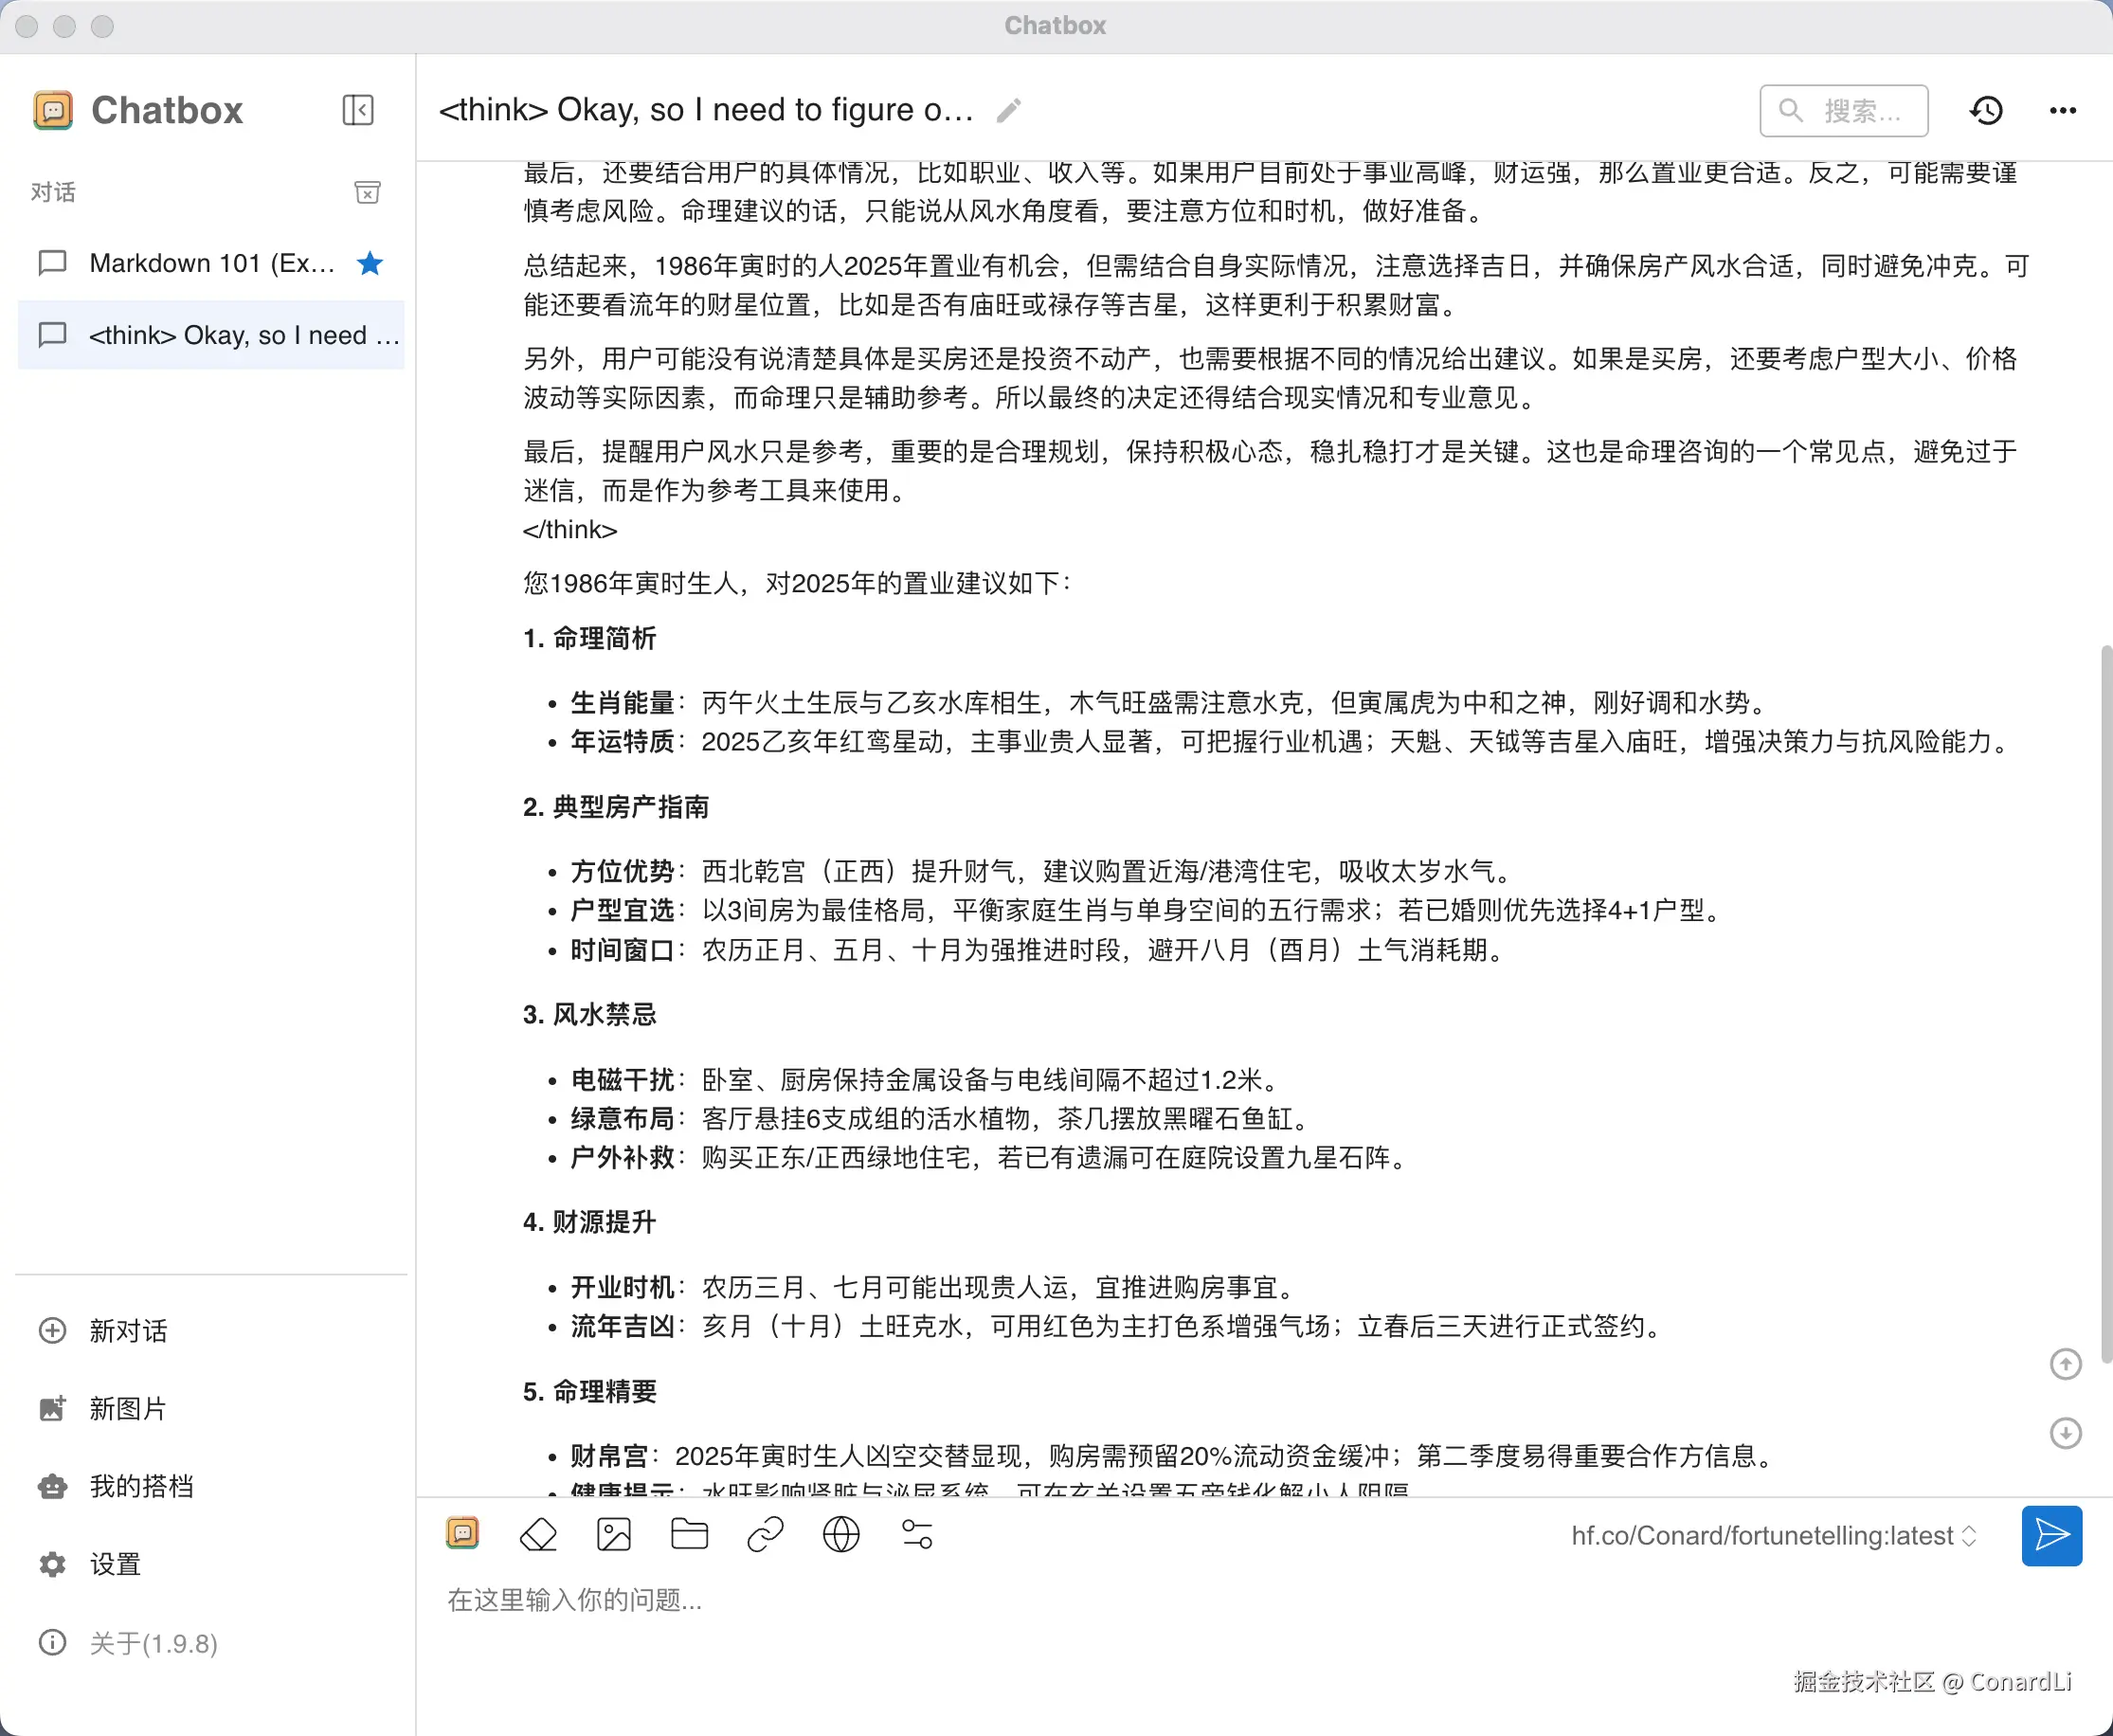Toggle the star on Markdown 101 conversation

tap(370, 263)
